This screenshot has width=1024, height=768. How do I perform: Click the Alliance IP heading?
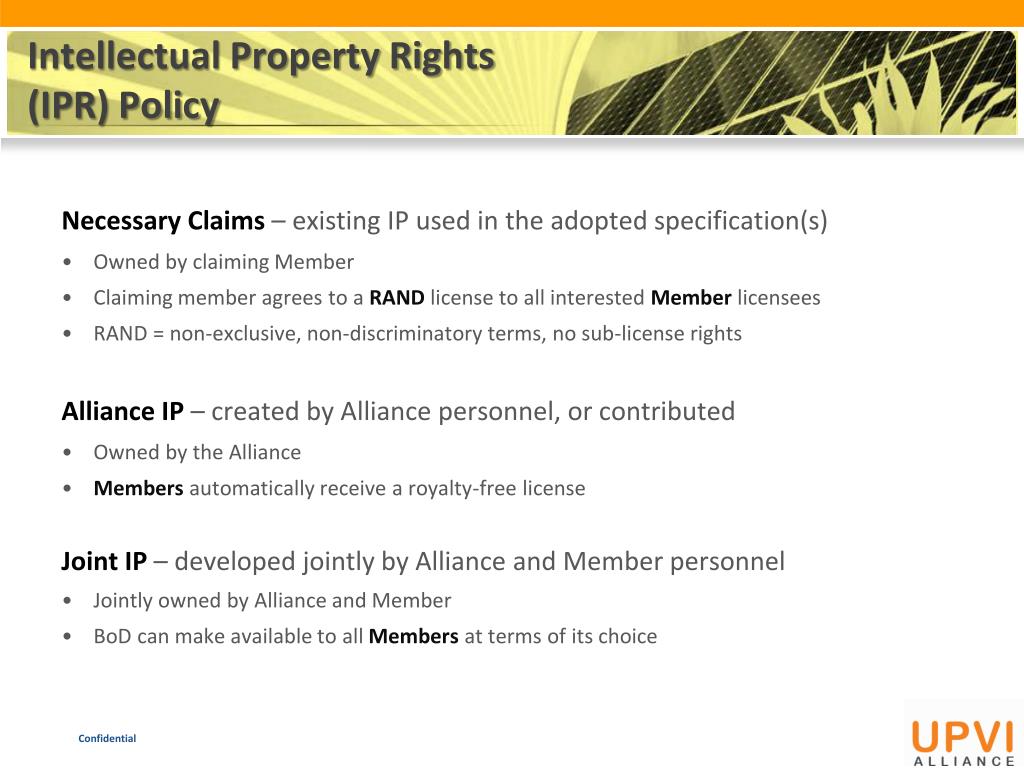pyautogui.click(x=123, y=411)
